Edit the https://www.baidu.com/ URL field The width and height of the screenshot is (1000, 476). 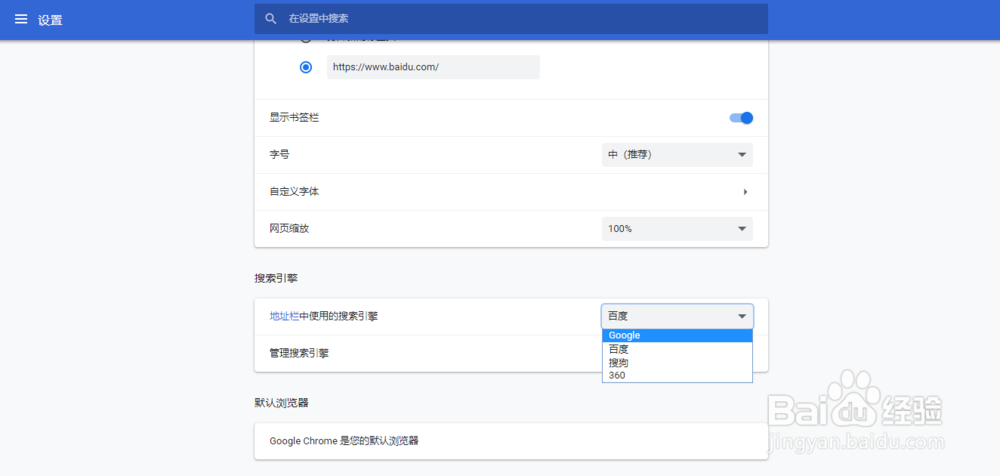pyautogui.click(x=433, y=67)
